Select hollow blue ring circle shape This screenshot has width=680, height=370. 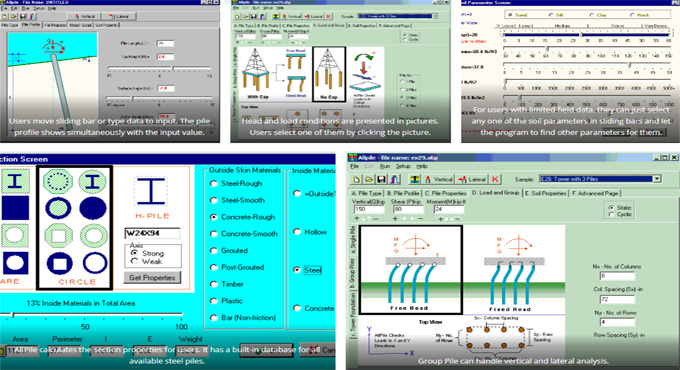pyautogui.click(x=95, y=263)
